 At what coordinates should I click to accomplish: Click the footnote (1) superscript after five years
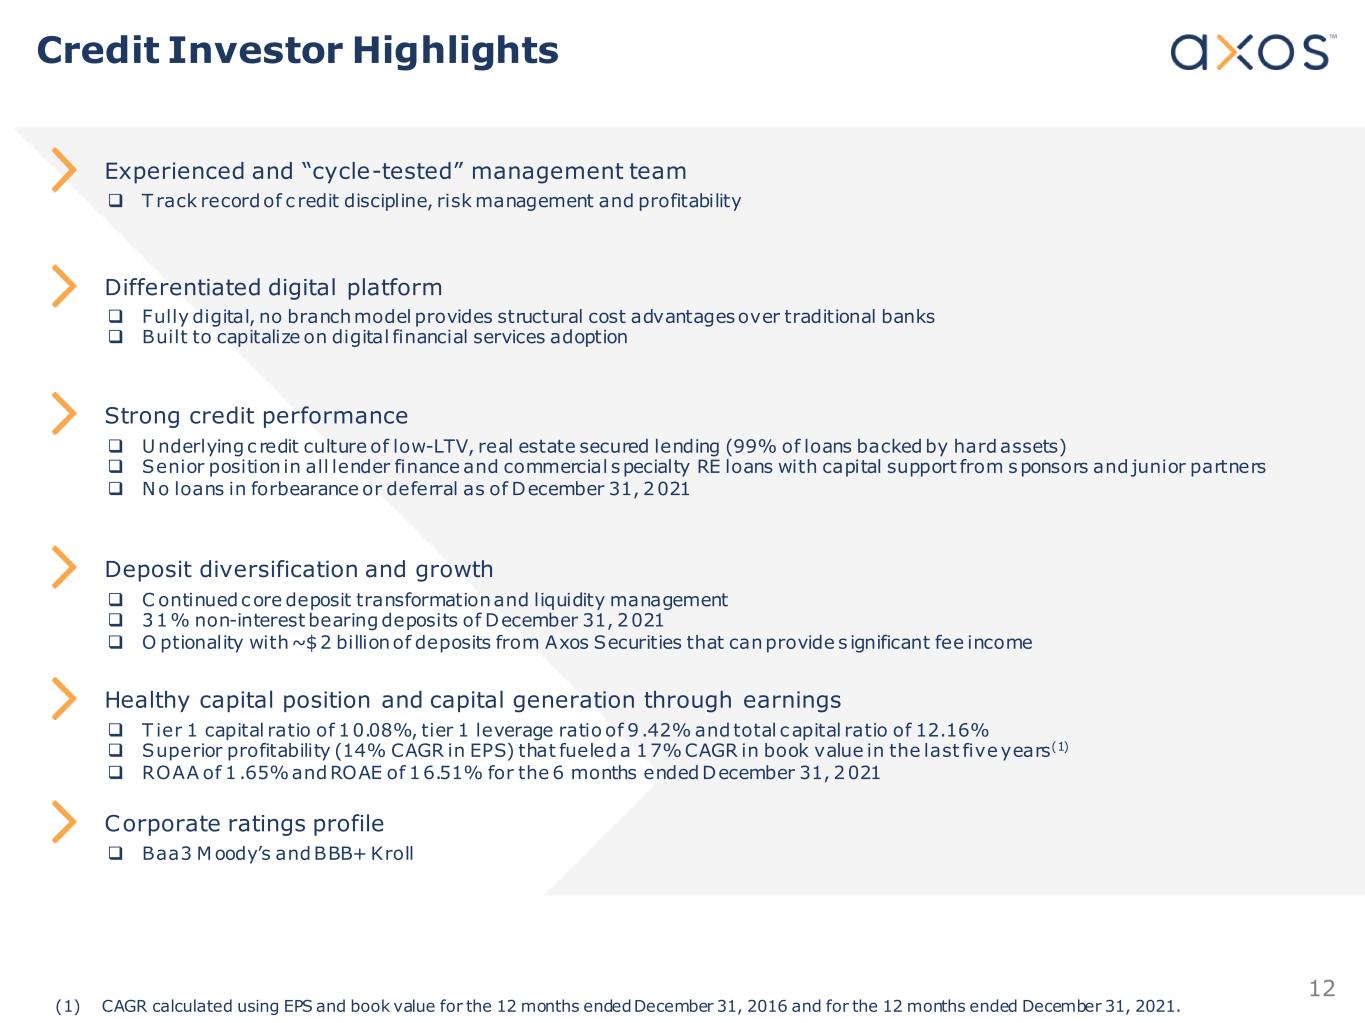[x=1059, y=746]
